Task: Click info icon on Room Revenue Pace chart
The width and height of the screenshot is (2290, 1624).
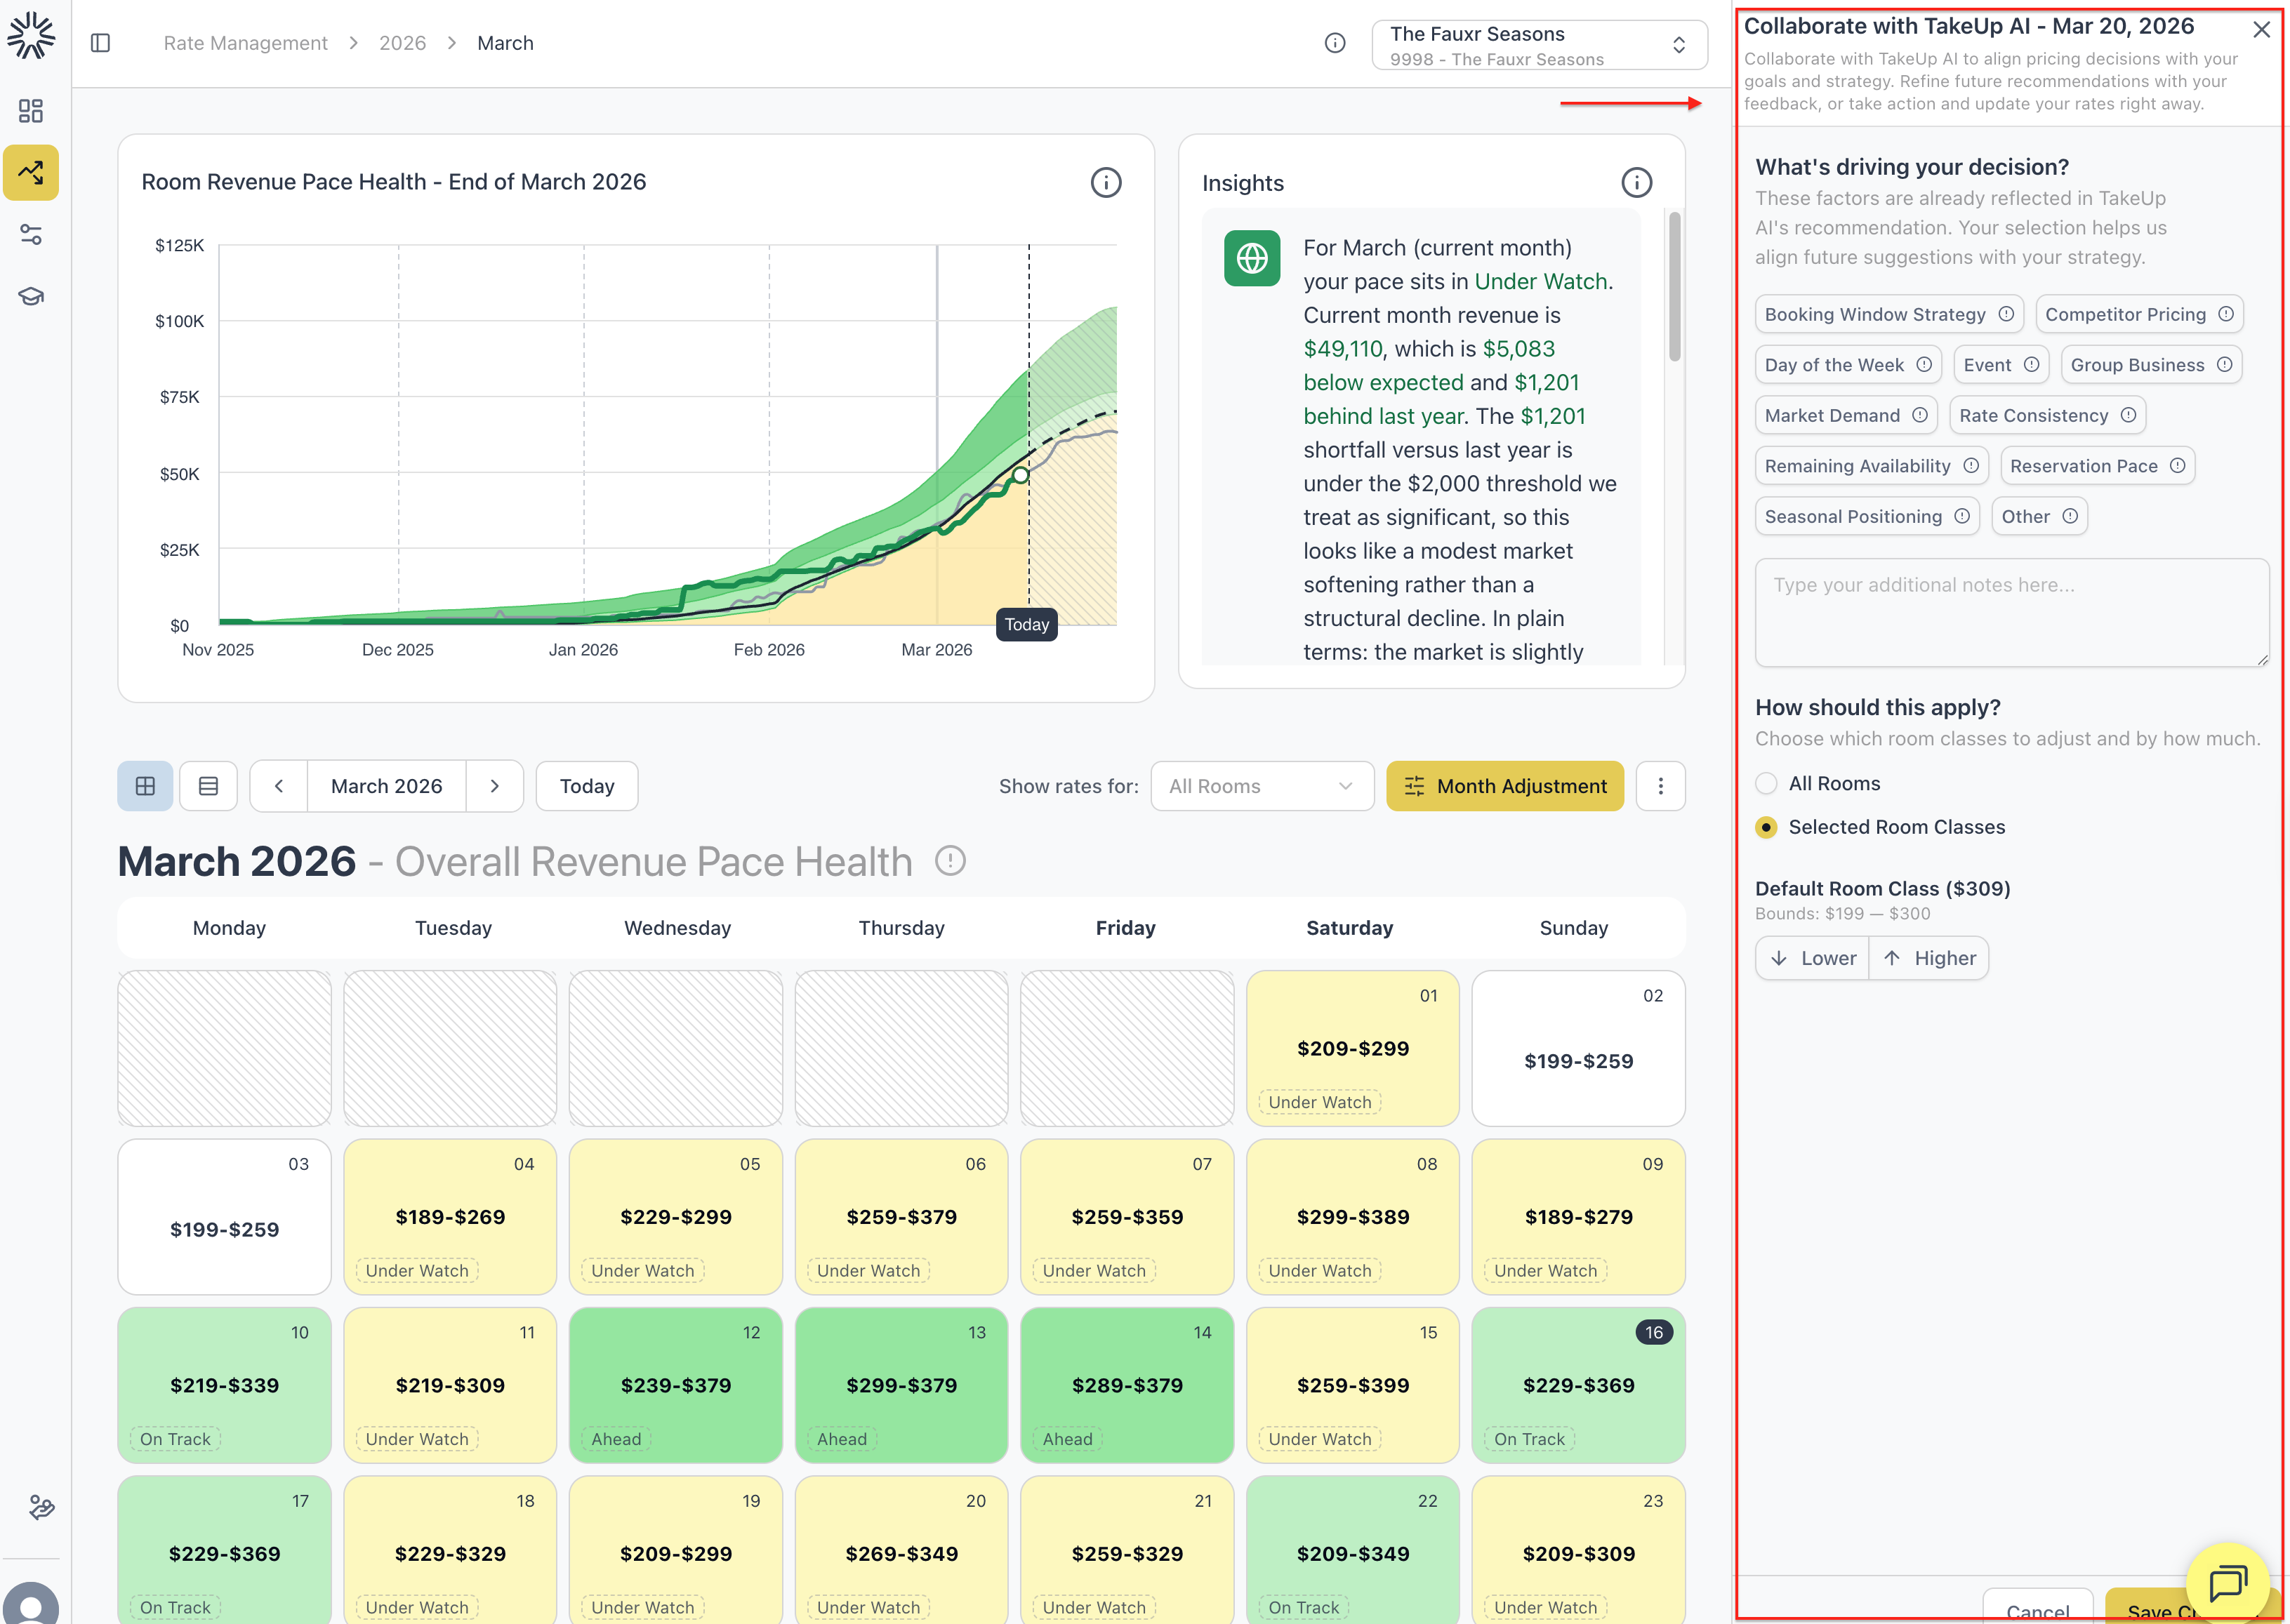Action: [x=1105, y=183]
